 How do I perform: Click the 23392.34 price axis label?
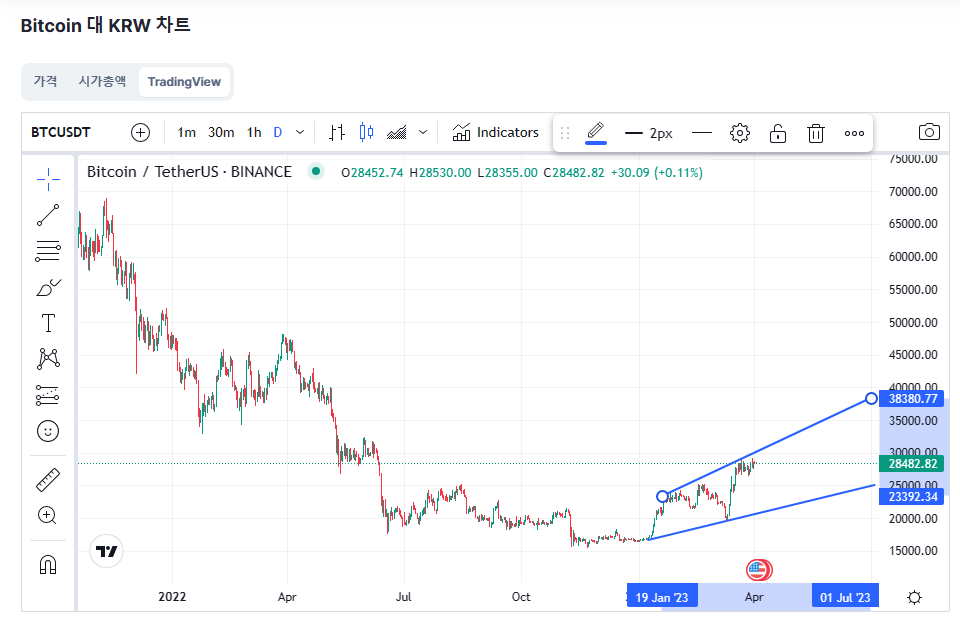tap(912, 497)
